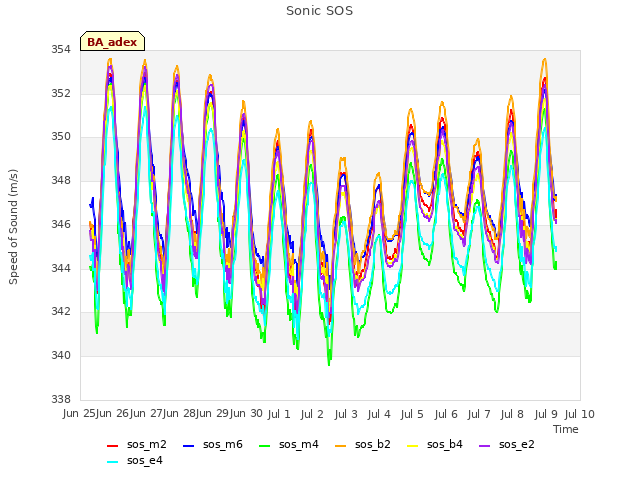Click the Speed of Sound (m/s) axis label
The image size is (640, 480).
[13, 227]
